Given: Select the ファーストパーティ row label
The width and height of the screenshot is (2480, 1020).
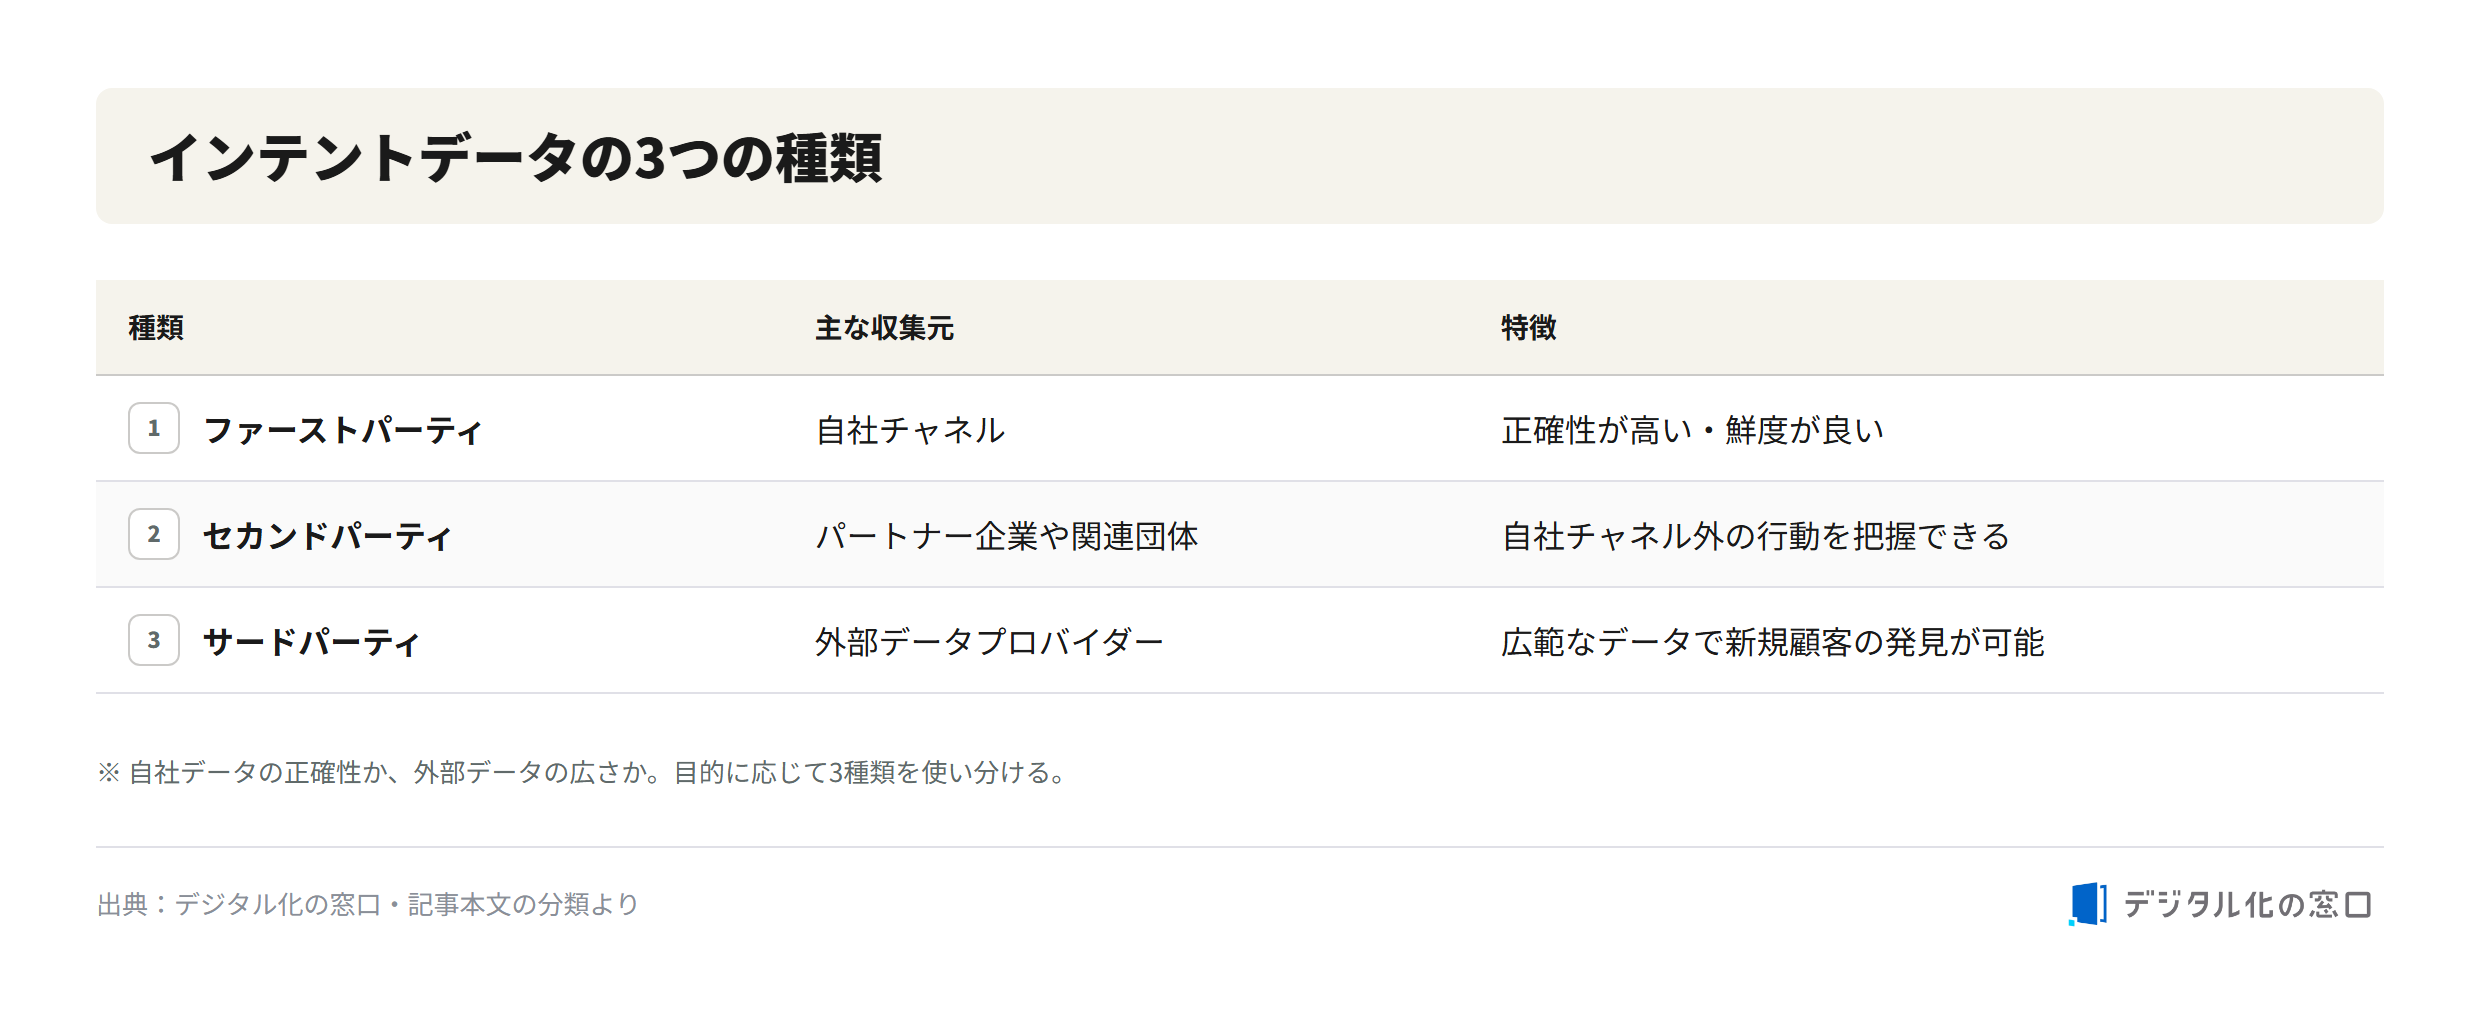Looking at the screenshot, I should 343,430.
